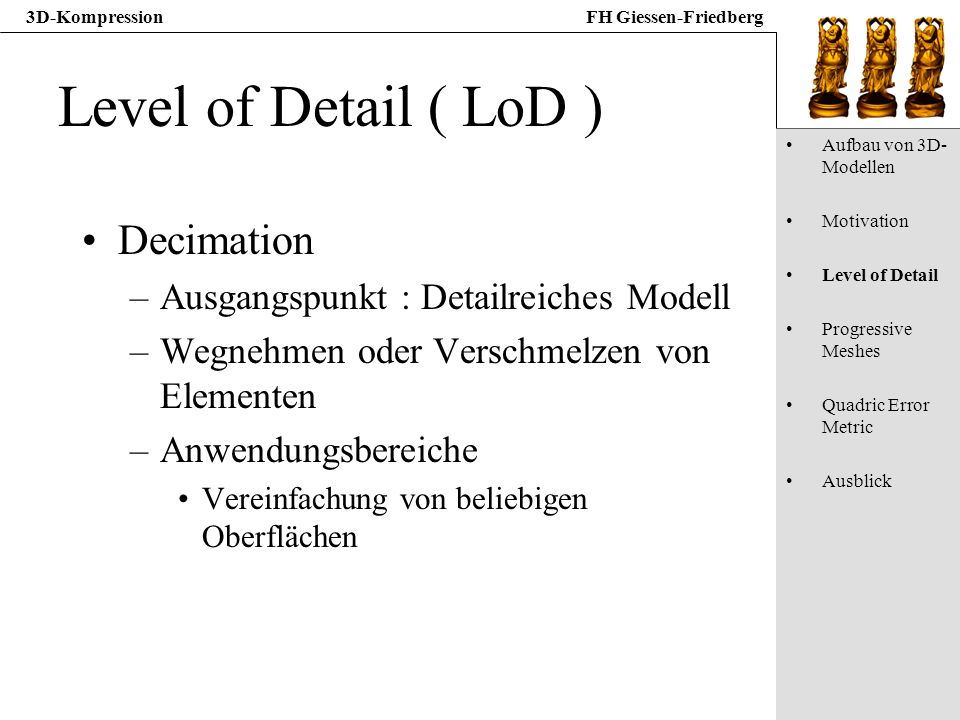The height and width of the screenshot is (720, 960).
Task: Click the text 'Wegnehmen oder Verschmelzen von Elementen'
Action: (x=435, y=373)
